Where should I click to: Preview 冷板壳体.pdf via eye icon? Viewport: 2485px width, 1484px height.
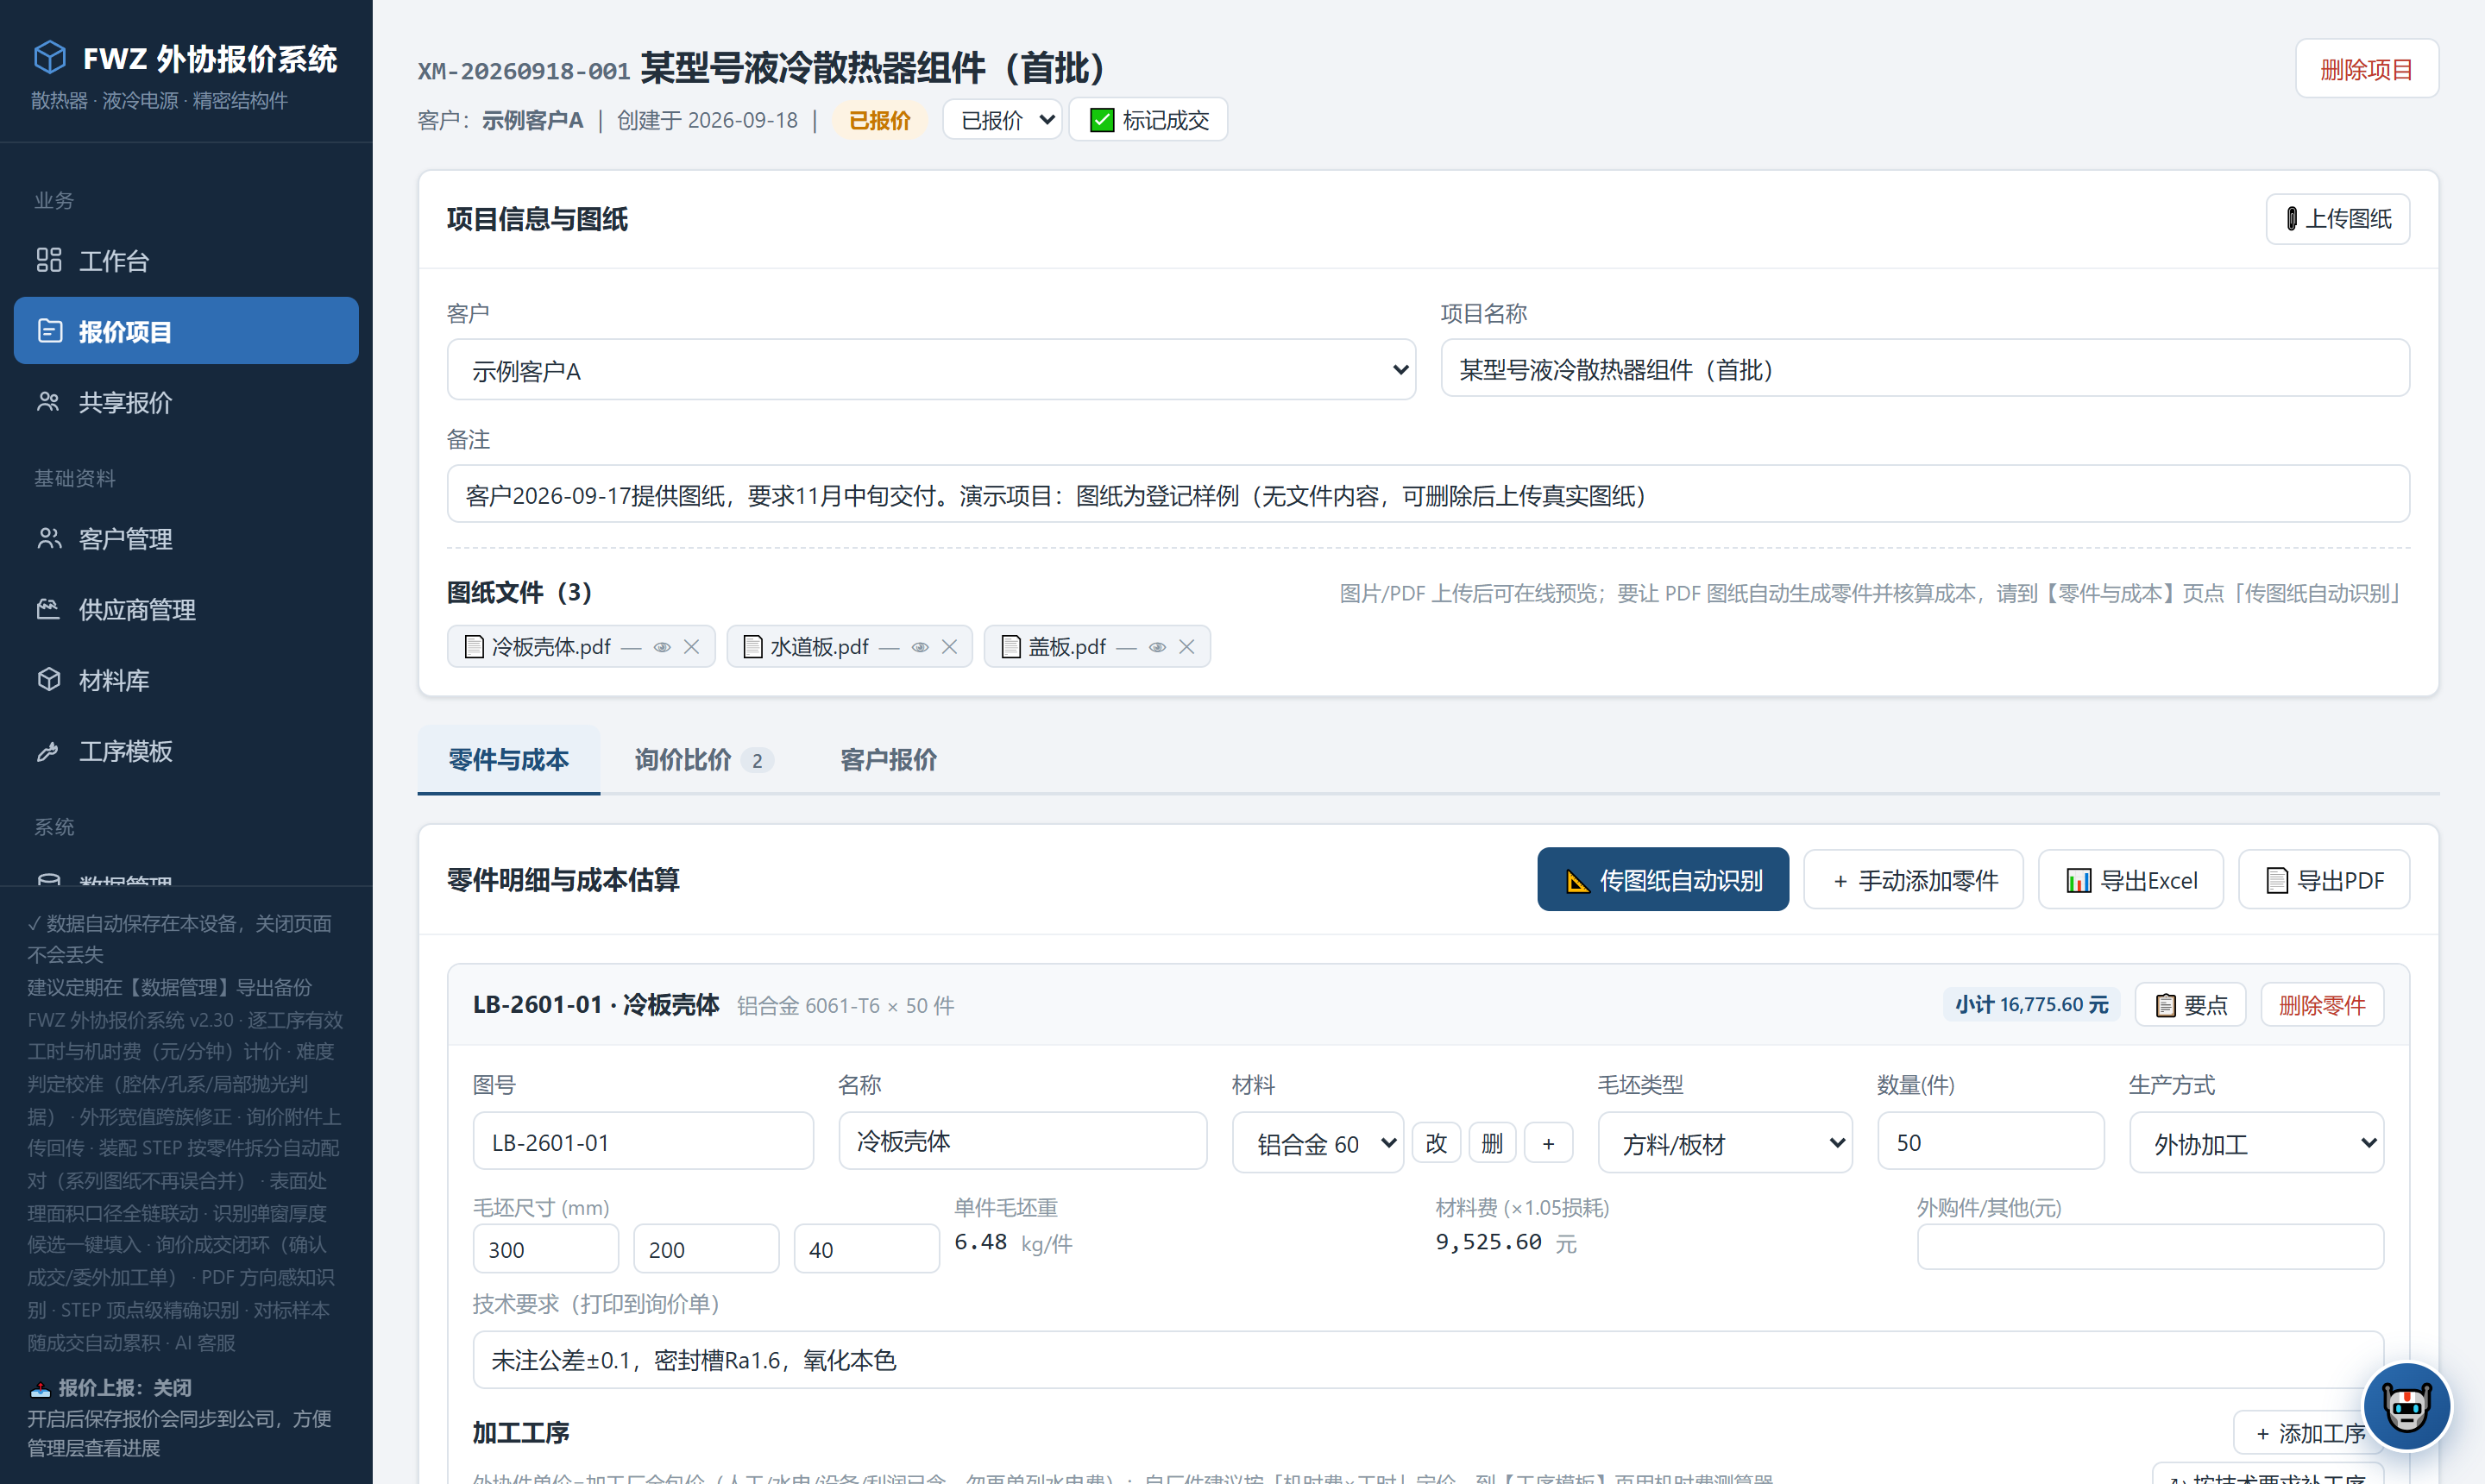coord(662,647)
